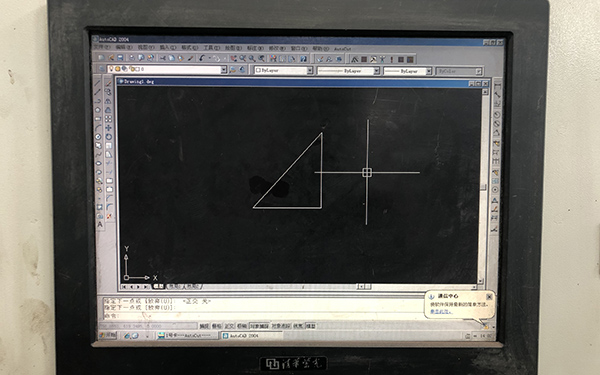Open the ByLayer color control dropdown
This screenshot has width=600, height=375.
click(x=284, y=70)
